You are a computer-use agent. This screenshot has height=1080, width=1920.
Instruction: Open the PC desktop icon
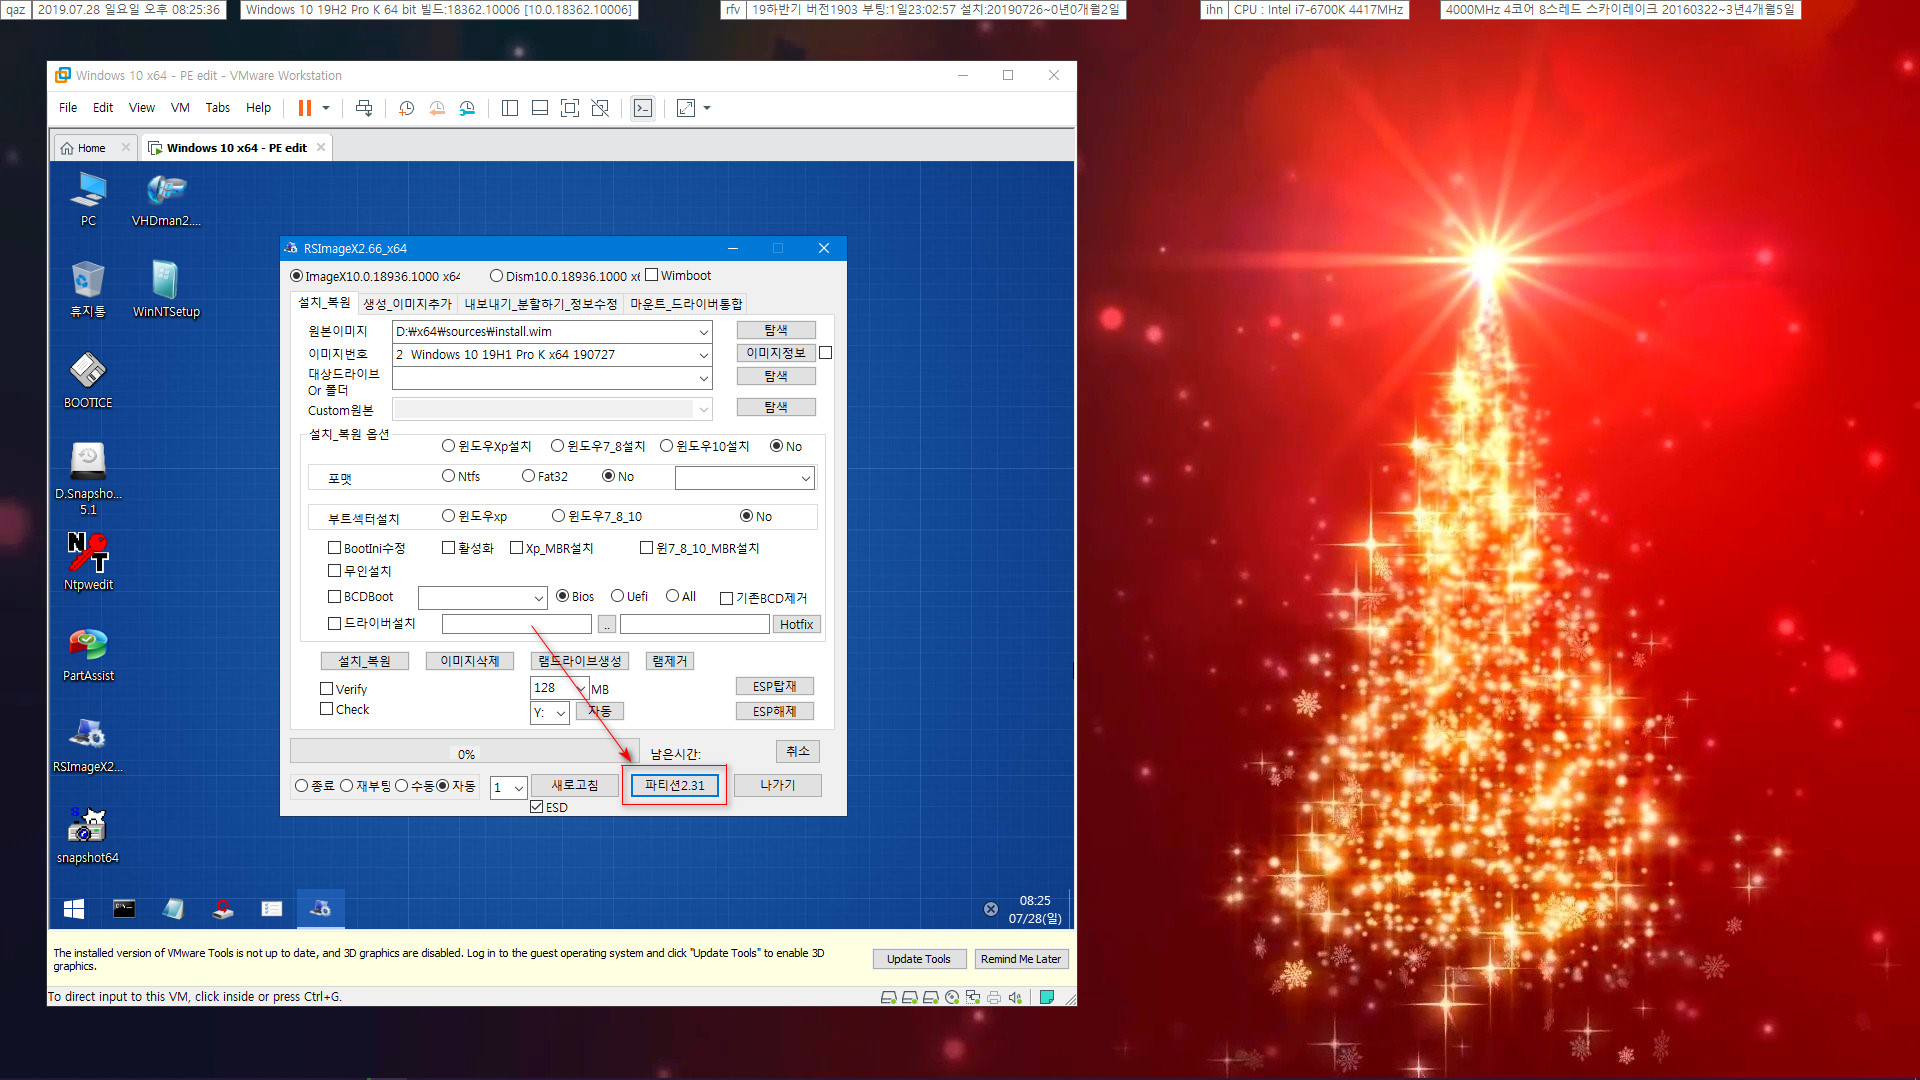[88, 198]
